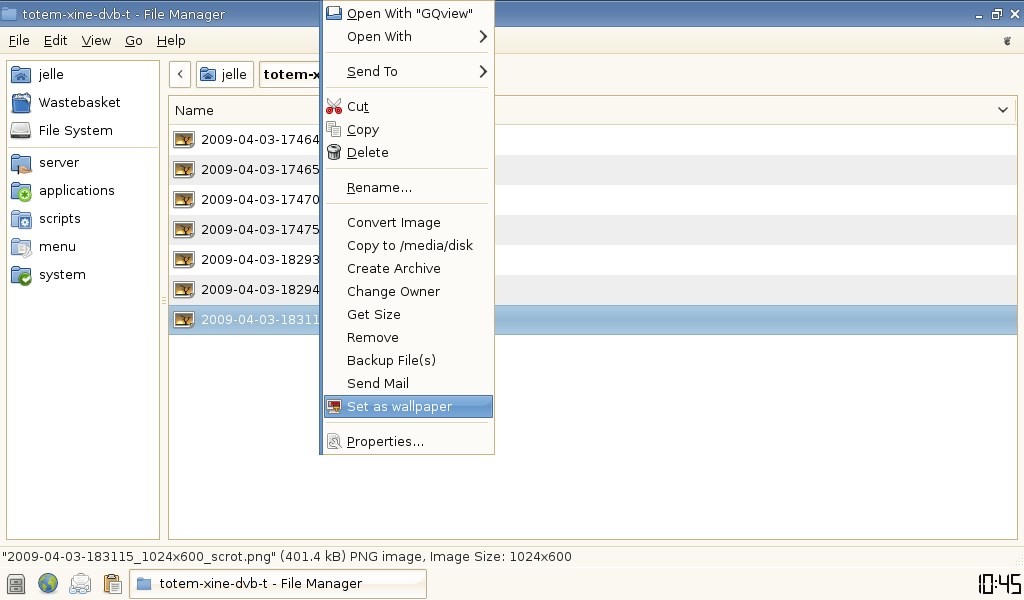Expand the Send To submenu
The image size is (1024, 600).
(483, 72)
